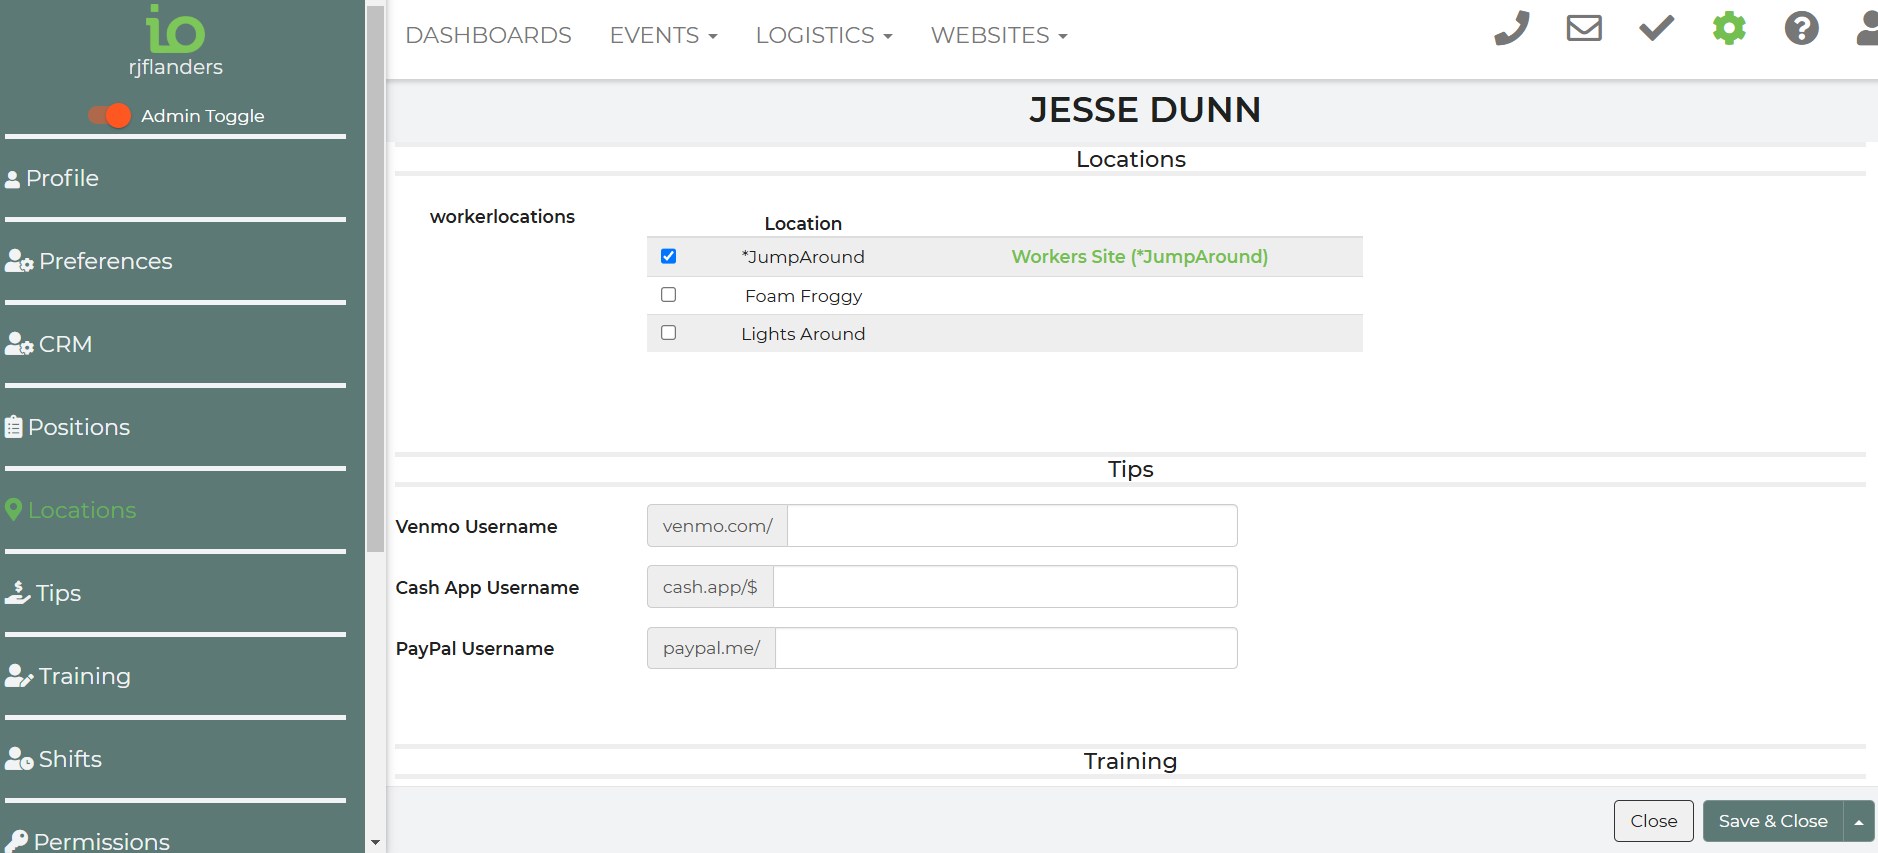Click the Tips section heading in form
This screenshot has height=853, width=1878.
click(x=1131, y=469)
